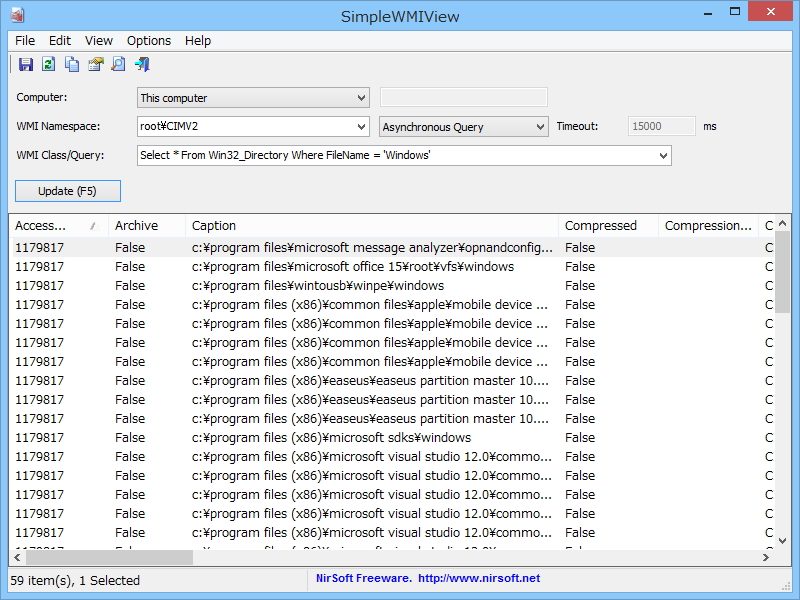Open the View menu
Viewport: 800px width, 600px height.
point(97,41)
